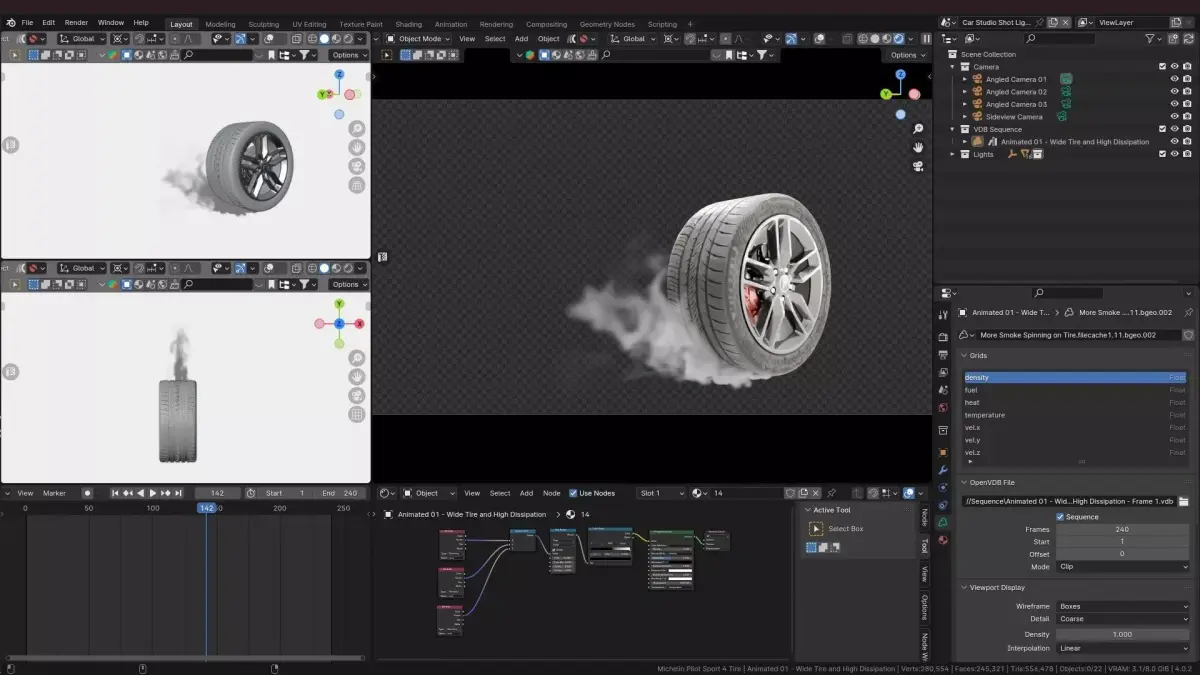Open the Mode dropdown showing Clip
Image resolution: width=1200 pixels, height=675 pixels.
click(1123, 567)
